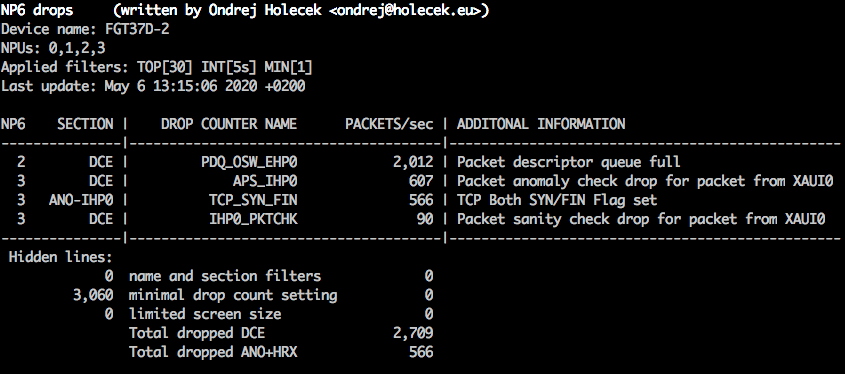Image resolution: width=845 pixels, height=374 pixels.
Task: Click the ADDITONAL INFORMATION column header
Action: coord(541,124)
